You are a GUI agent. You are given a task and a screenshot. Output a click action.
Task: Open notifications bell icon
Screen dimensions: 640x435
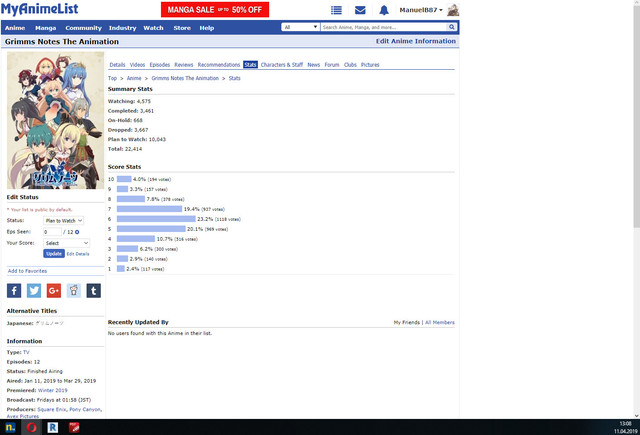(x=384, y=10)
